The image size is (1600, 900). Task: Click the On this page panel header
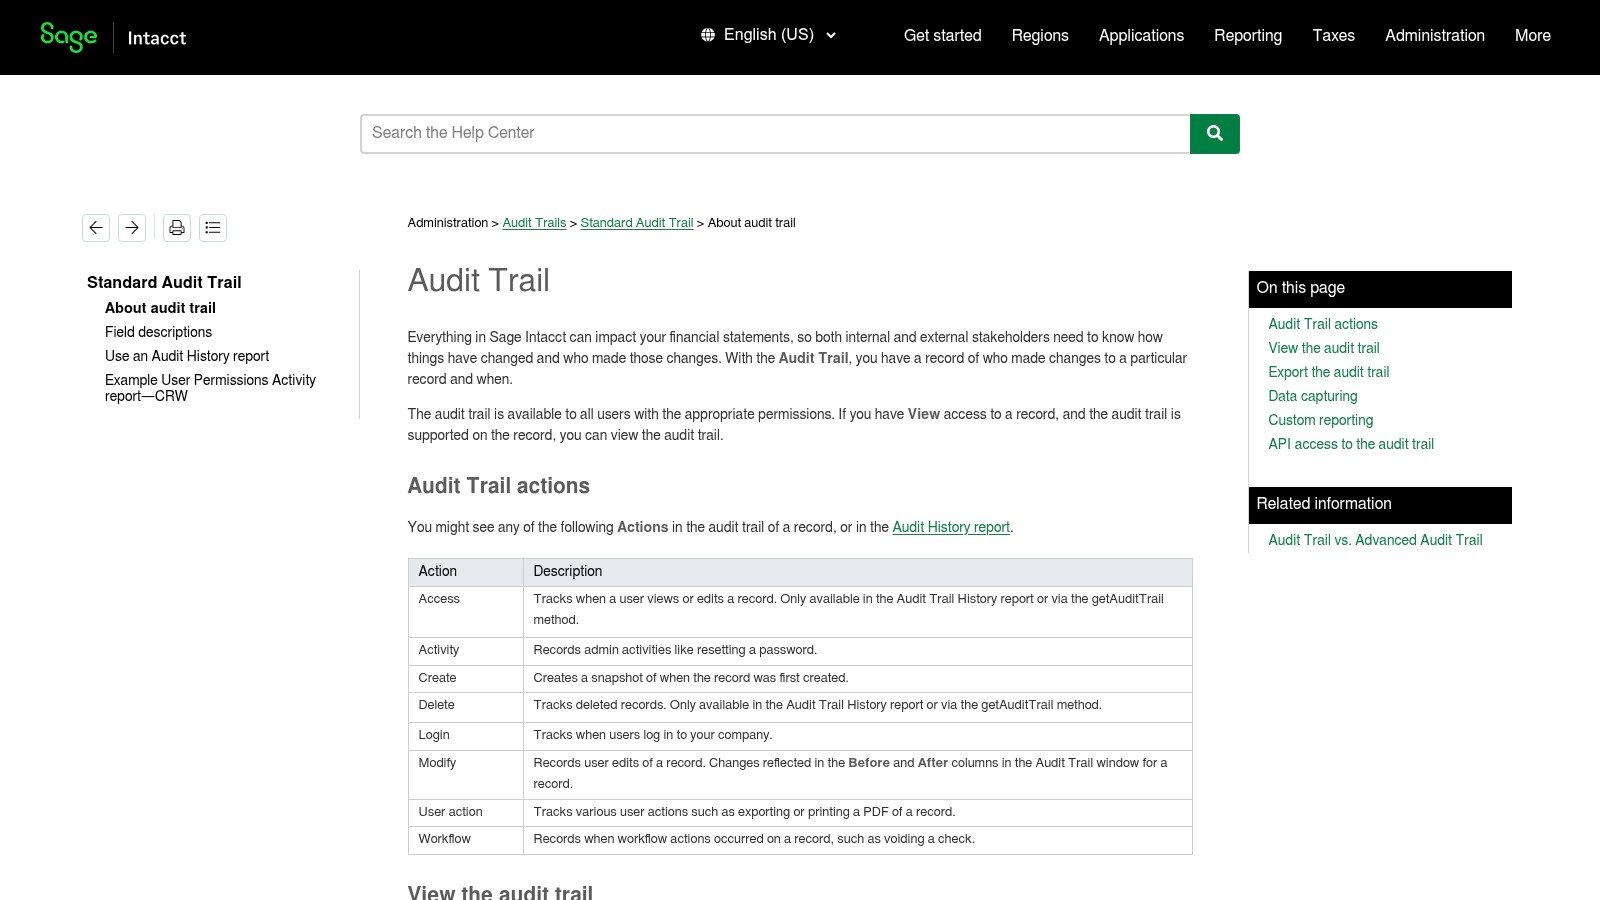pos(1380,289)
